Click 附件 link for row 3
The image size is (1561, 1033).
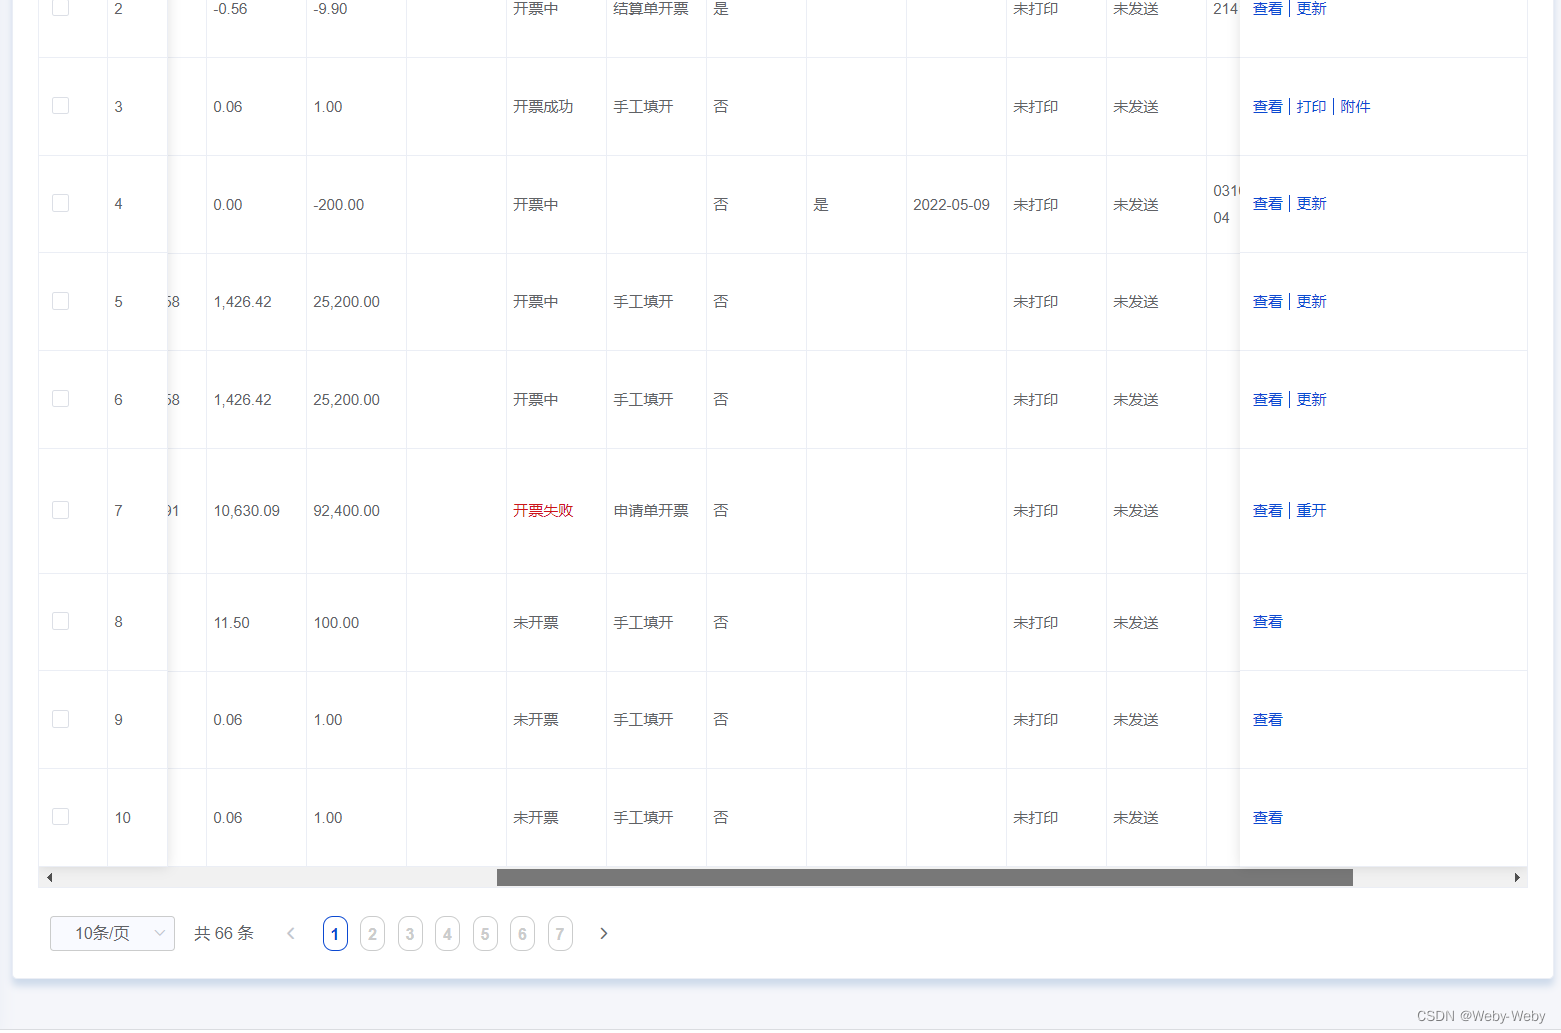[1356, 106]
